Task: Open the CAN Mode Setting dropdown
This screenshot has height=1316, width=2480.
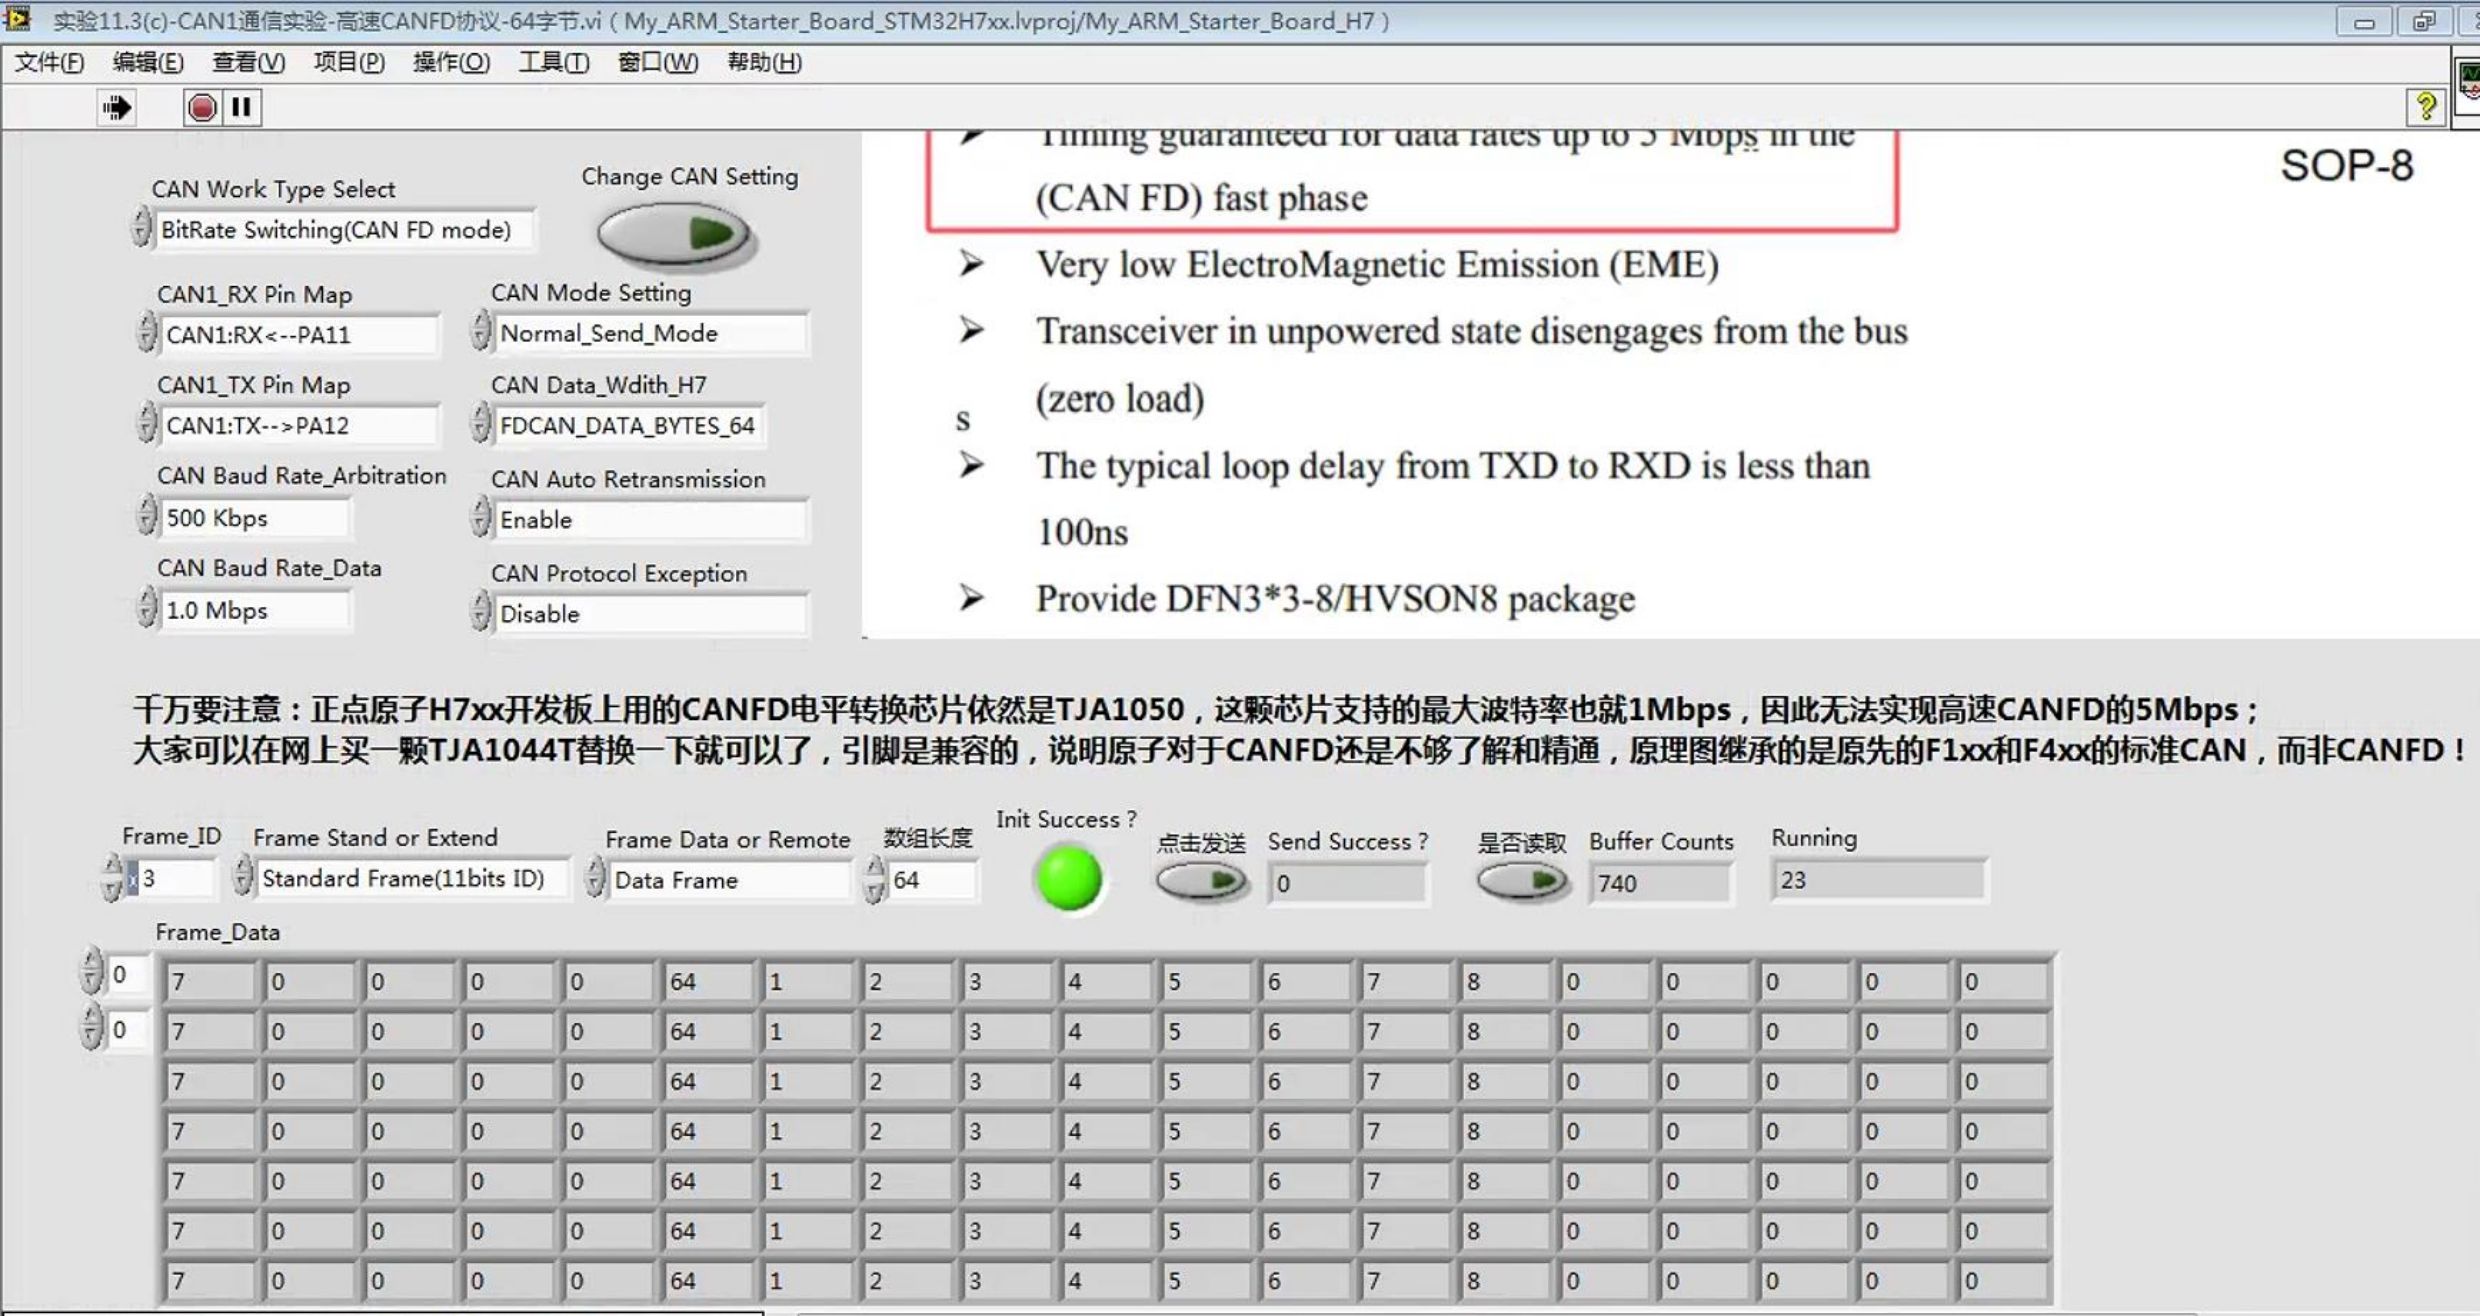Action: pos(650,334)
